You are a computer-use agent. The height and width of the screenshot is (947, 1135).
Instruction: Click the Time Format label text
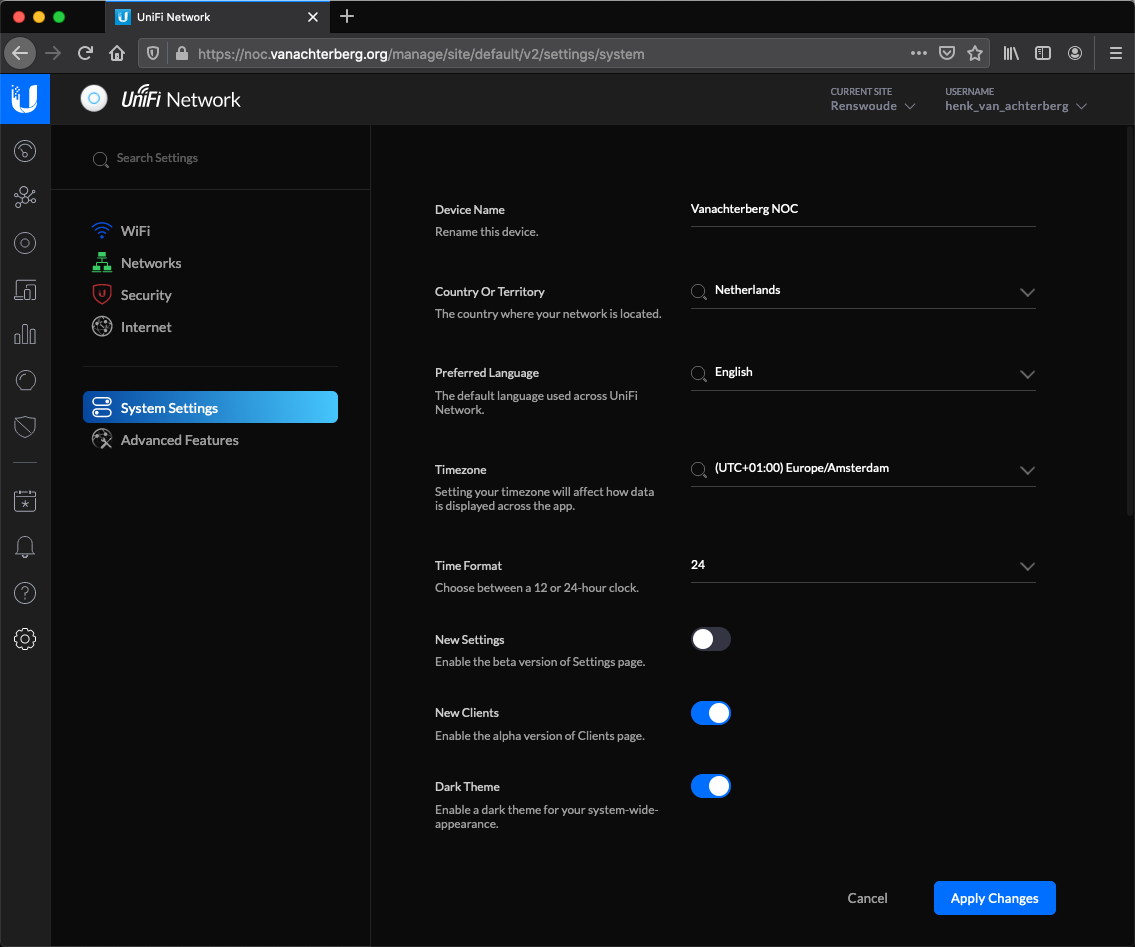(x=468, y=566)
